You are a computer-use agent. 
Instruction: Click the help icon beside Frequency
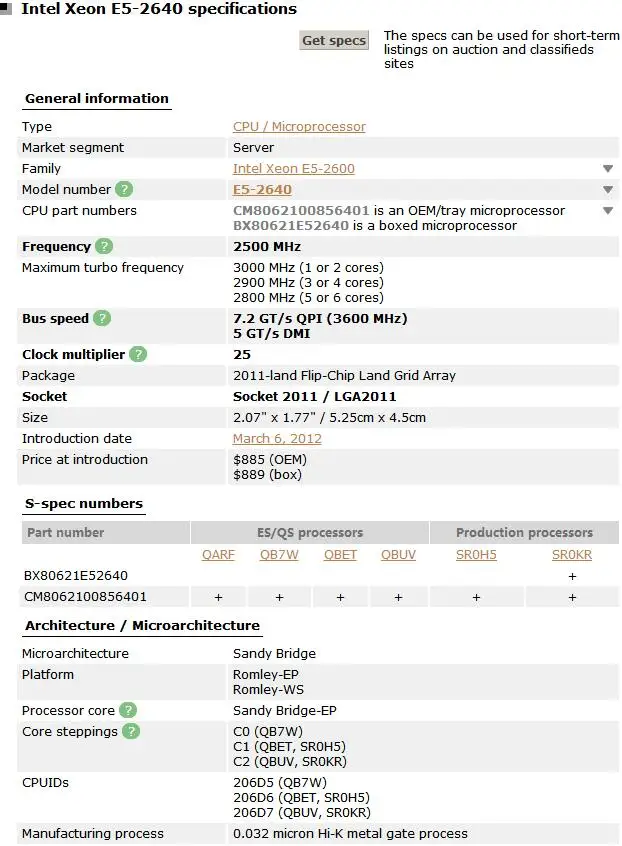point(104,246)
